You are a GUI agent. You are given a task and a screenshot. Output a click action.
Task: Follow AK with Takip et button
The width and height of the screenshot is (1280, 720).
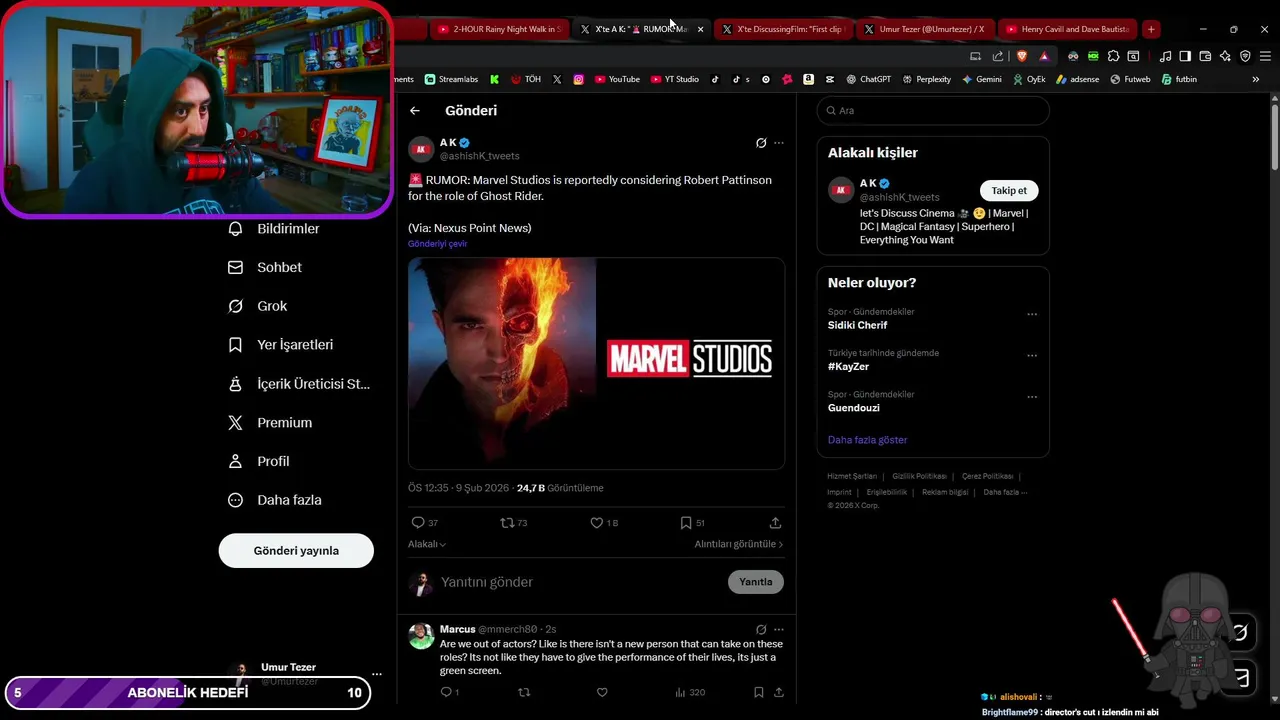(x=1009, y=191)
